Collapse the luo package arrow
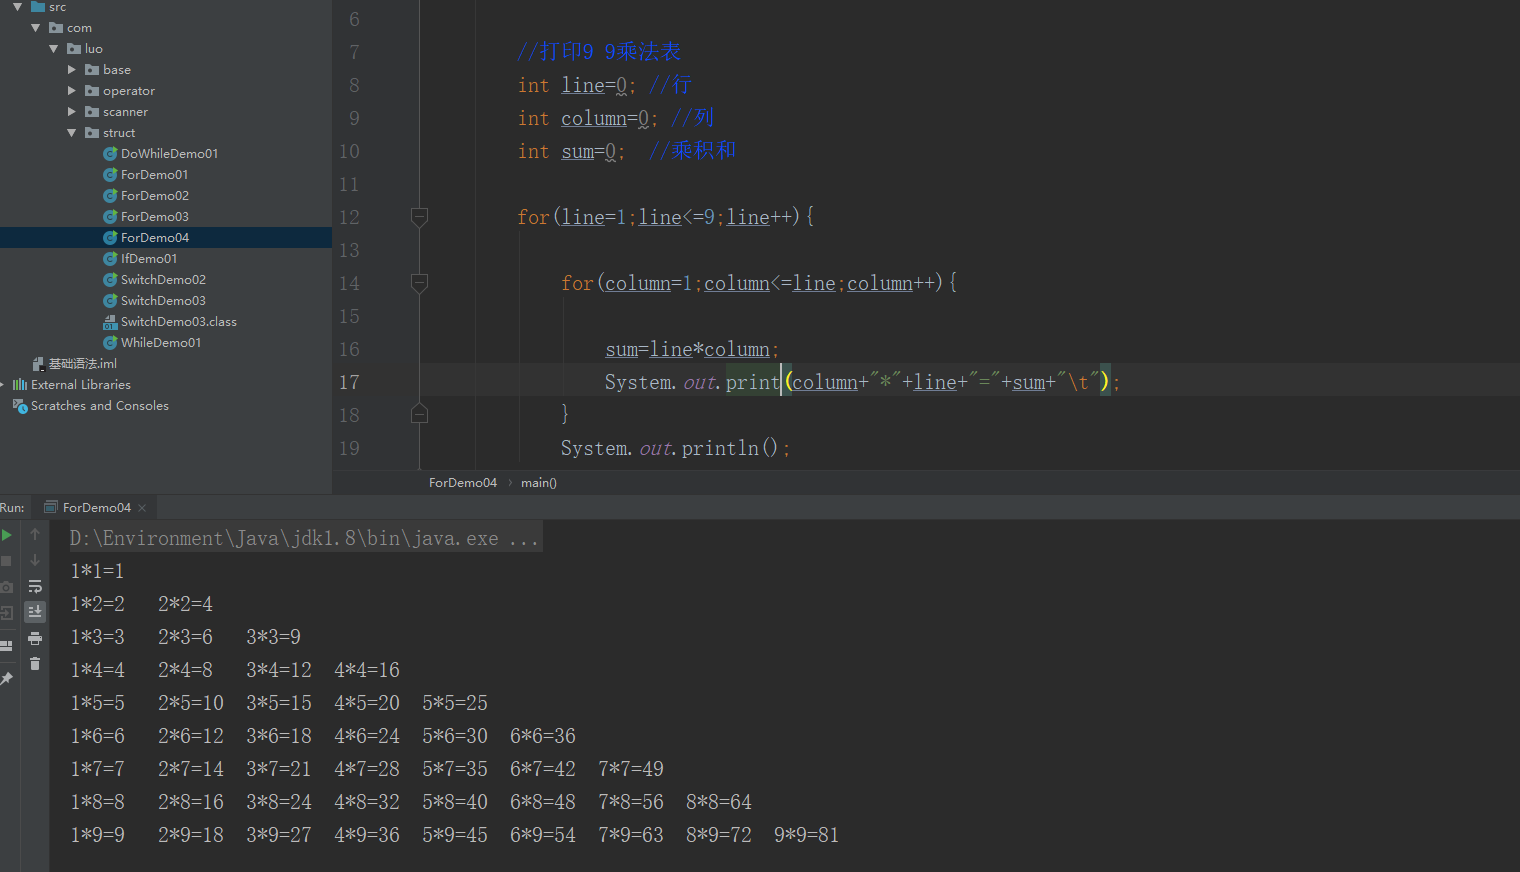 click(53, 49)
